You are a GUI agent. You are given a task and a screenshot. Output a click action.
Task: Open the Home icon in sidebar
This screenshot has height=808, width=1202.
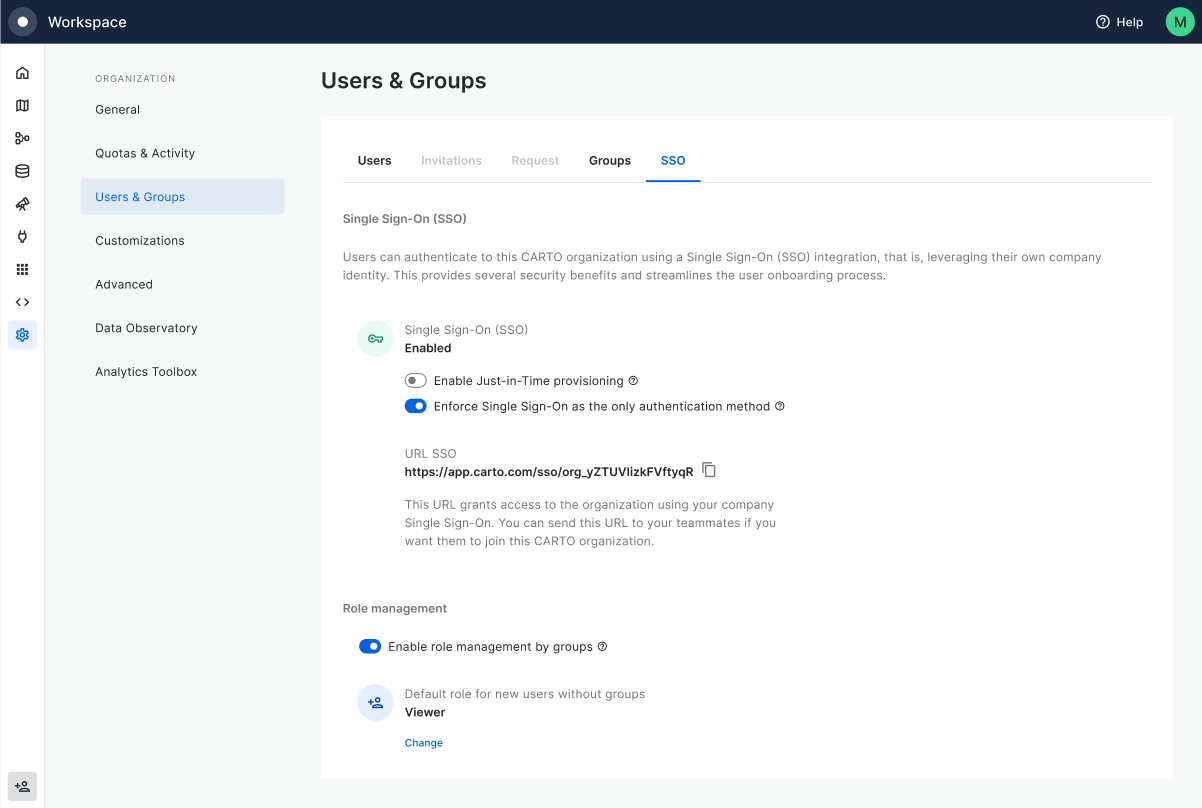[x=22, y=73]
